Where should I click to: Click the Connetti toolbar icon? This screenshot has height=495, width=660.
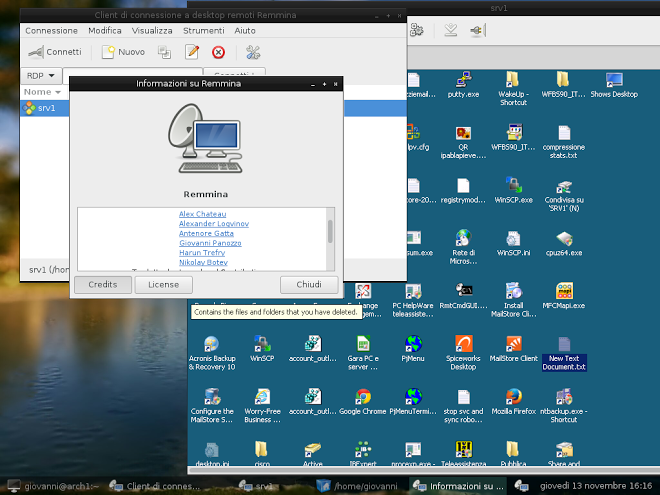click(x=57, y=51)
